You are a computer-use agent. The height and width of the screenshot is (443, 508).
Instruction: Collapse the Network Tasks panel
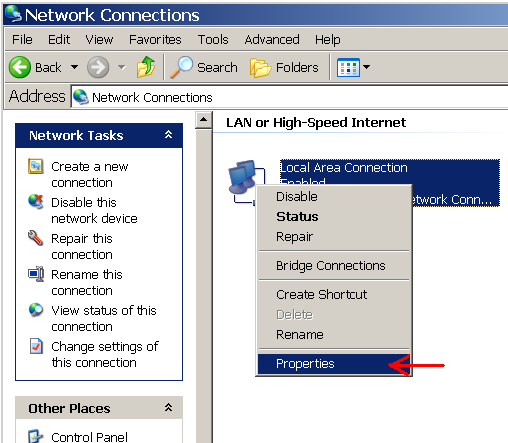click(168, 135)
